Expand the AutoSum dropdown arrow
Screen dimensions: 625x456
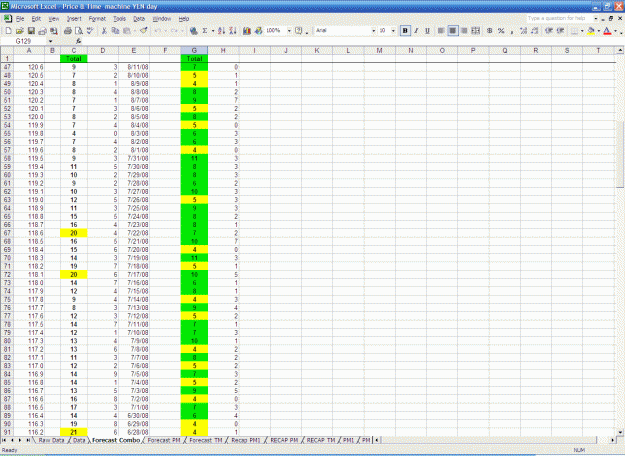pyautogui.click(x=213, y=31)
